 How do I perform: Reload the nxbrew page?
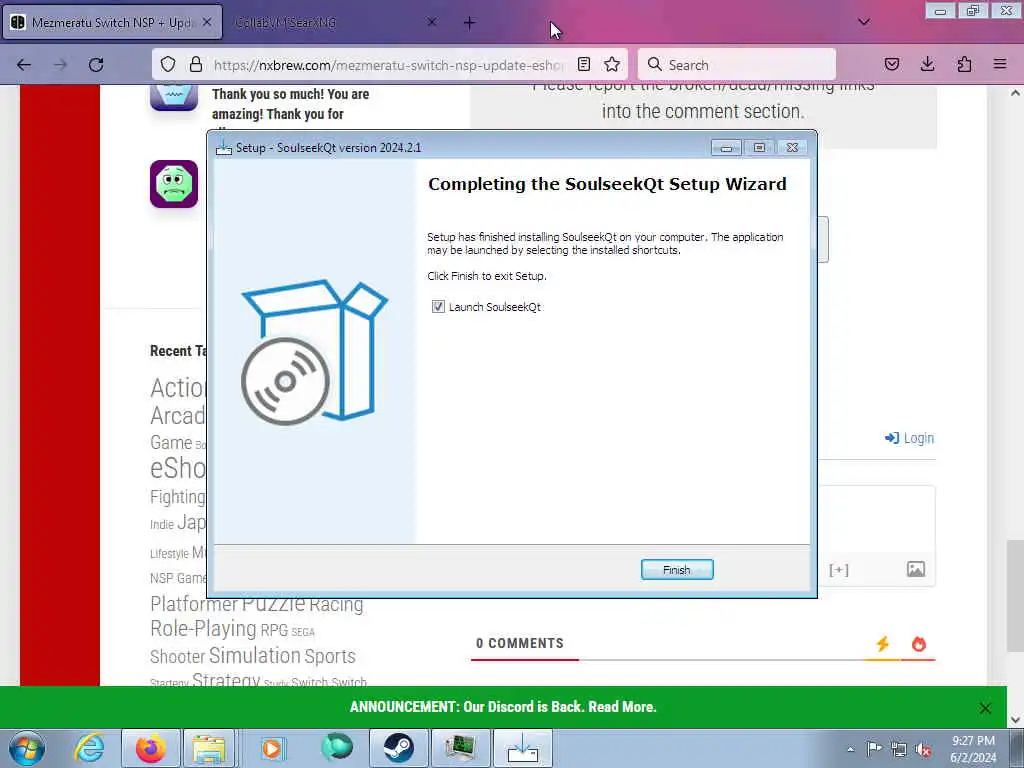tap(96, 65)
